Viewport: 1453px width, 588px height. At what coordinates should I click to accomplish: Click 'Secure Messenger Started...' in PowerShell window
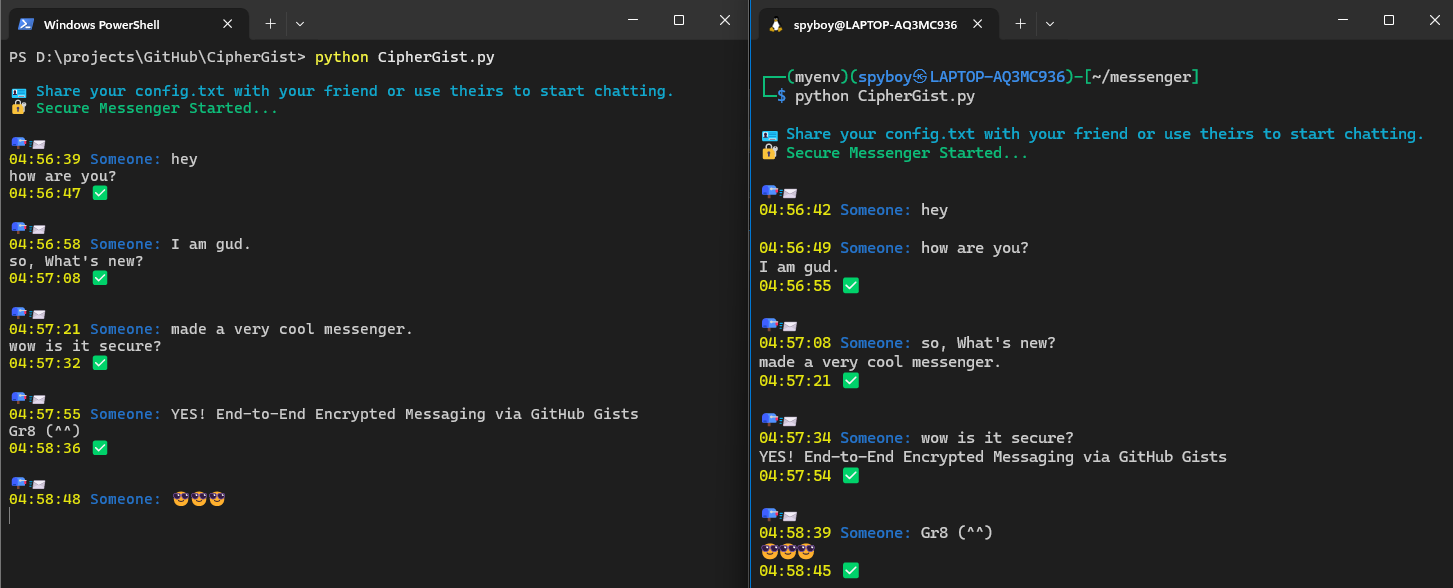(x=157, y=108)
